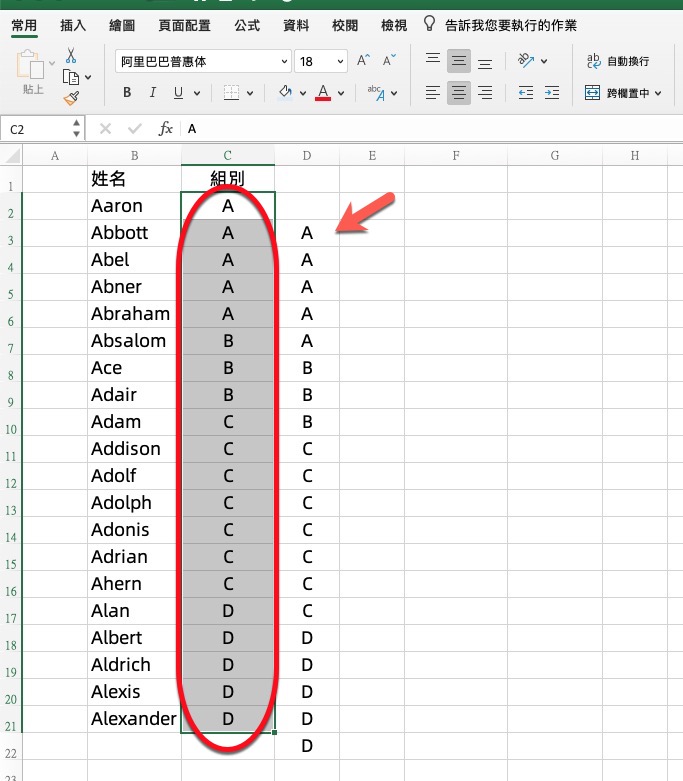Screen dimensions: 683x781
Task: Cancel formula entry with the X icon
Action: point(105,129)
